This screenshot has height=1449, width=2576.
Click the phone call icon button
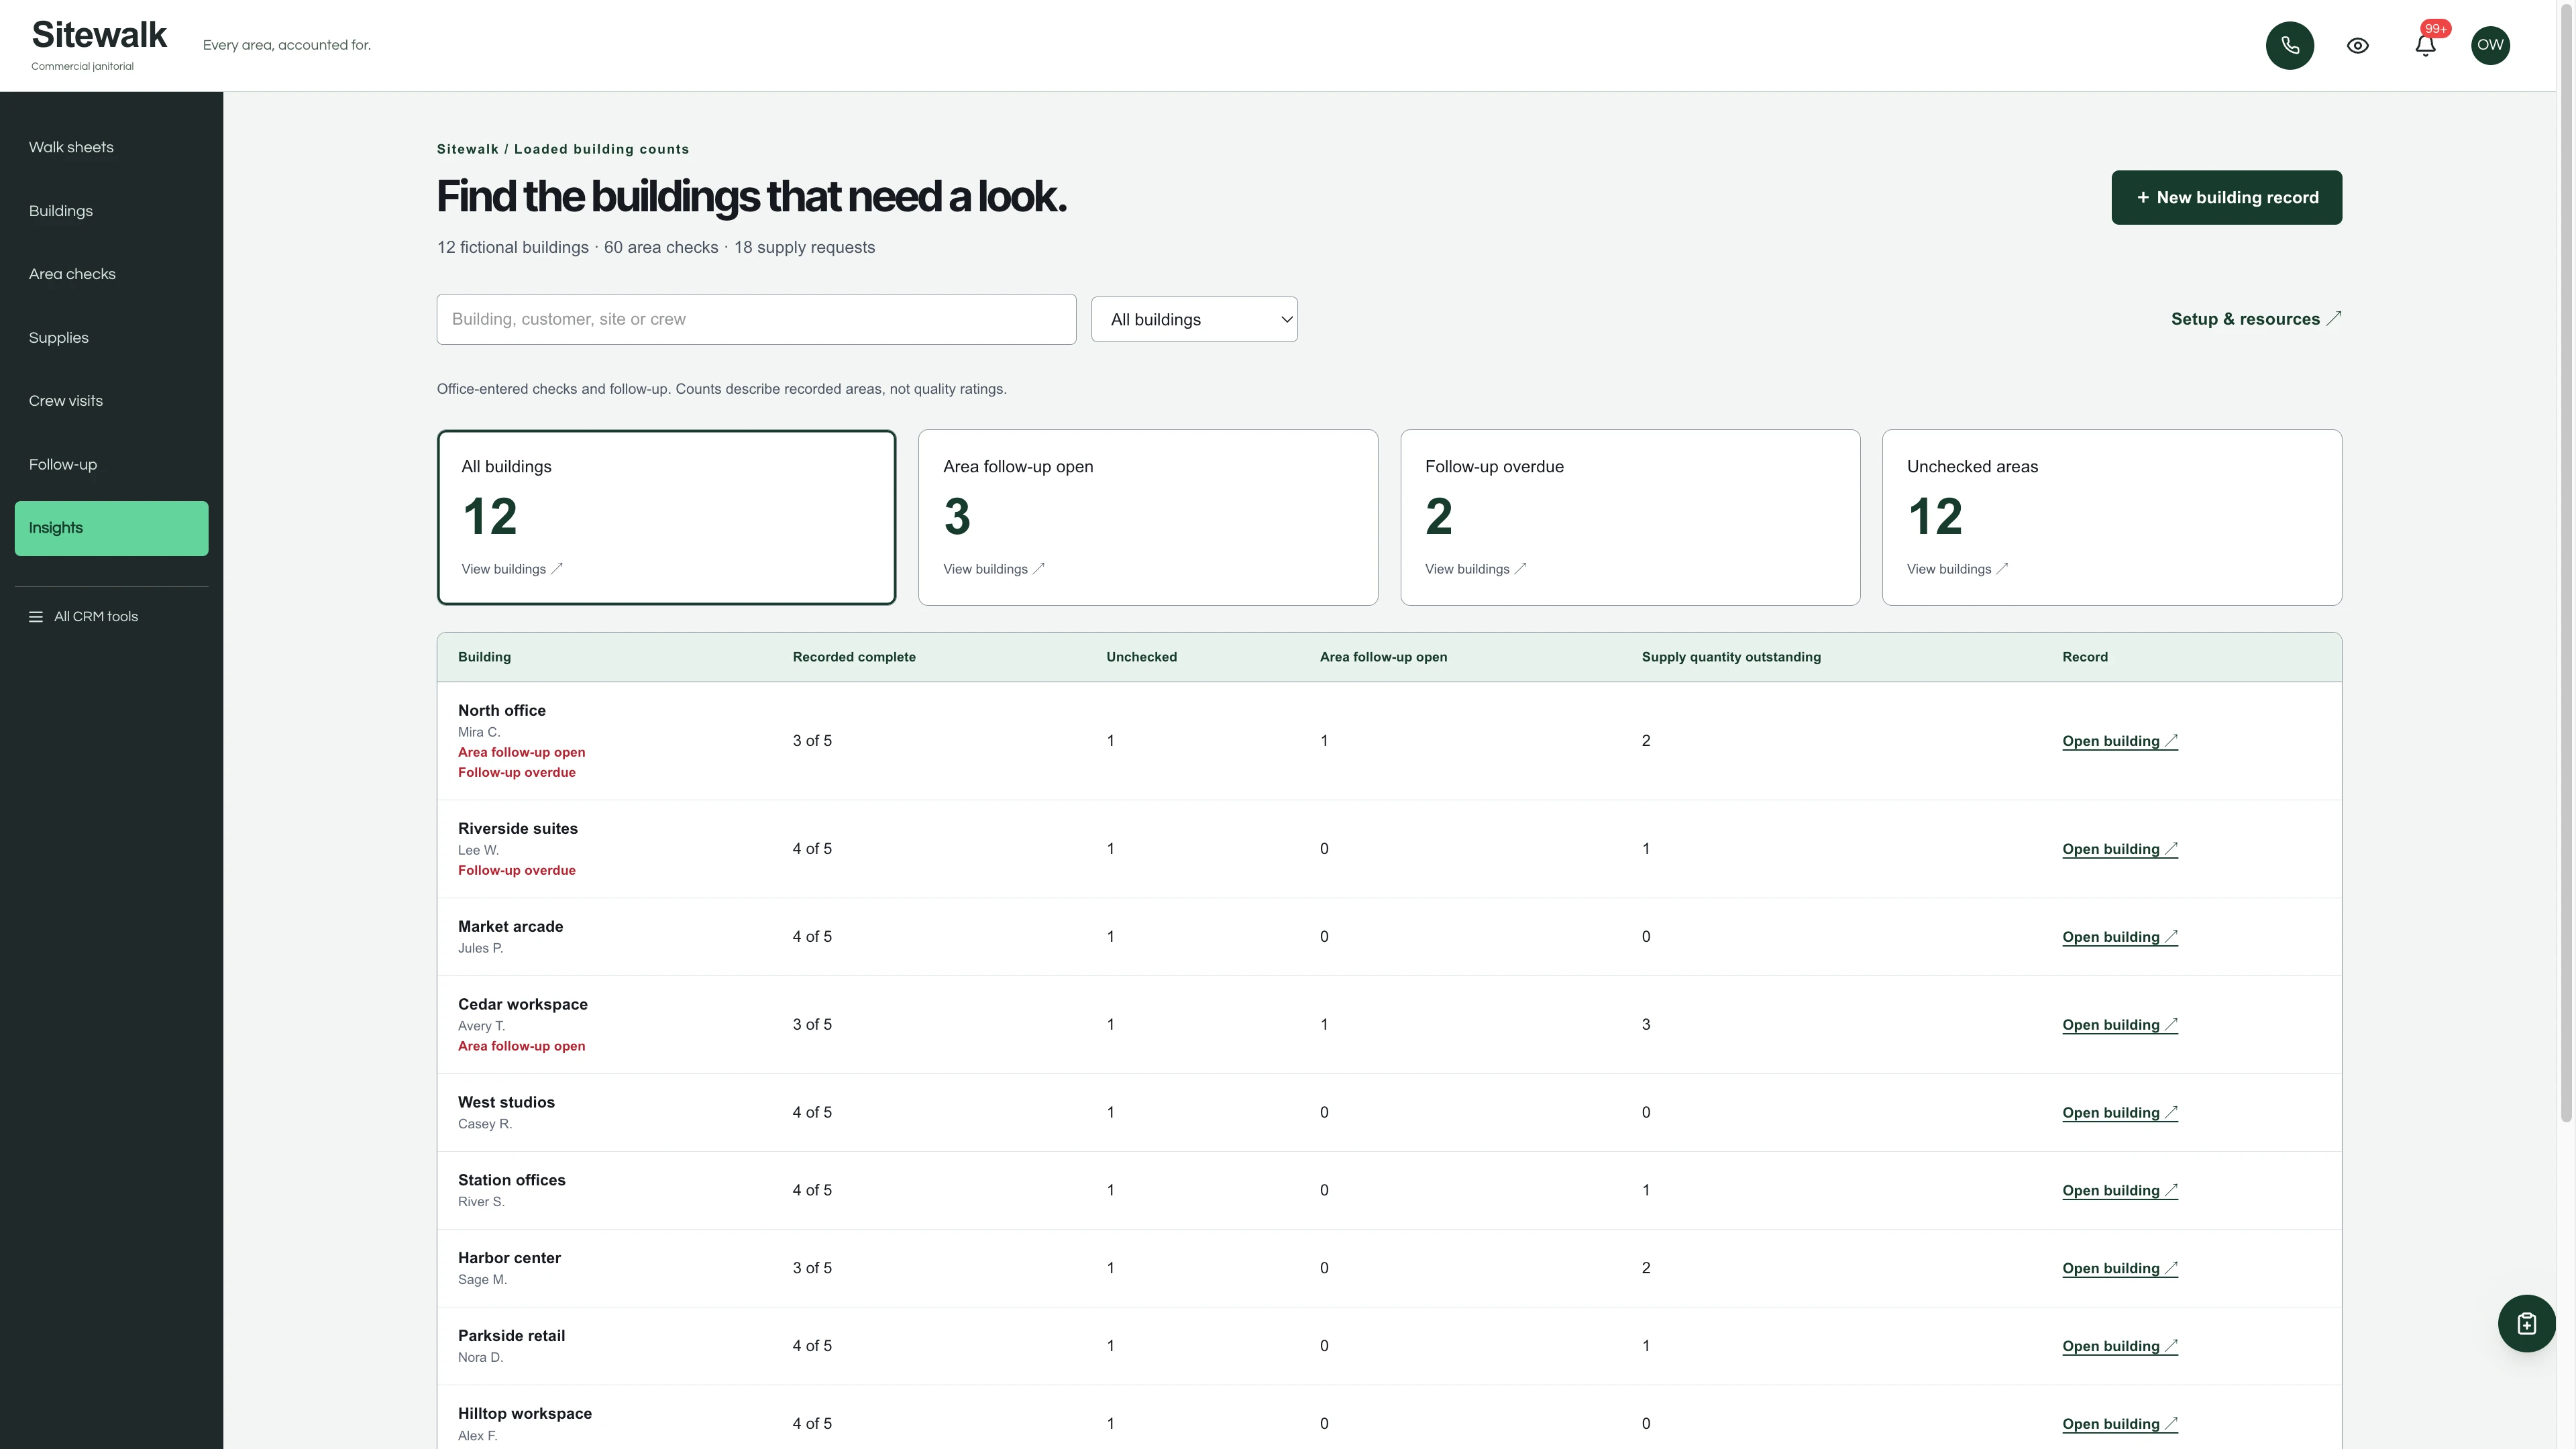[2289, 45]
